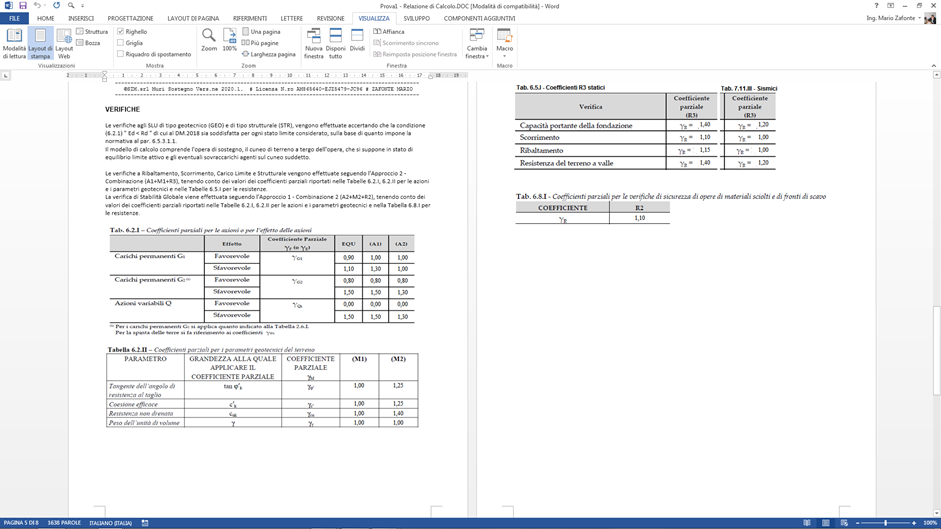
Task: Choose Una pagina zoom option
Action: (261, 31)
